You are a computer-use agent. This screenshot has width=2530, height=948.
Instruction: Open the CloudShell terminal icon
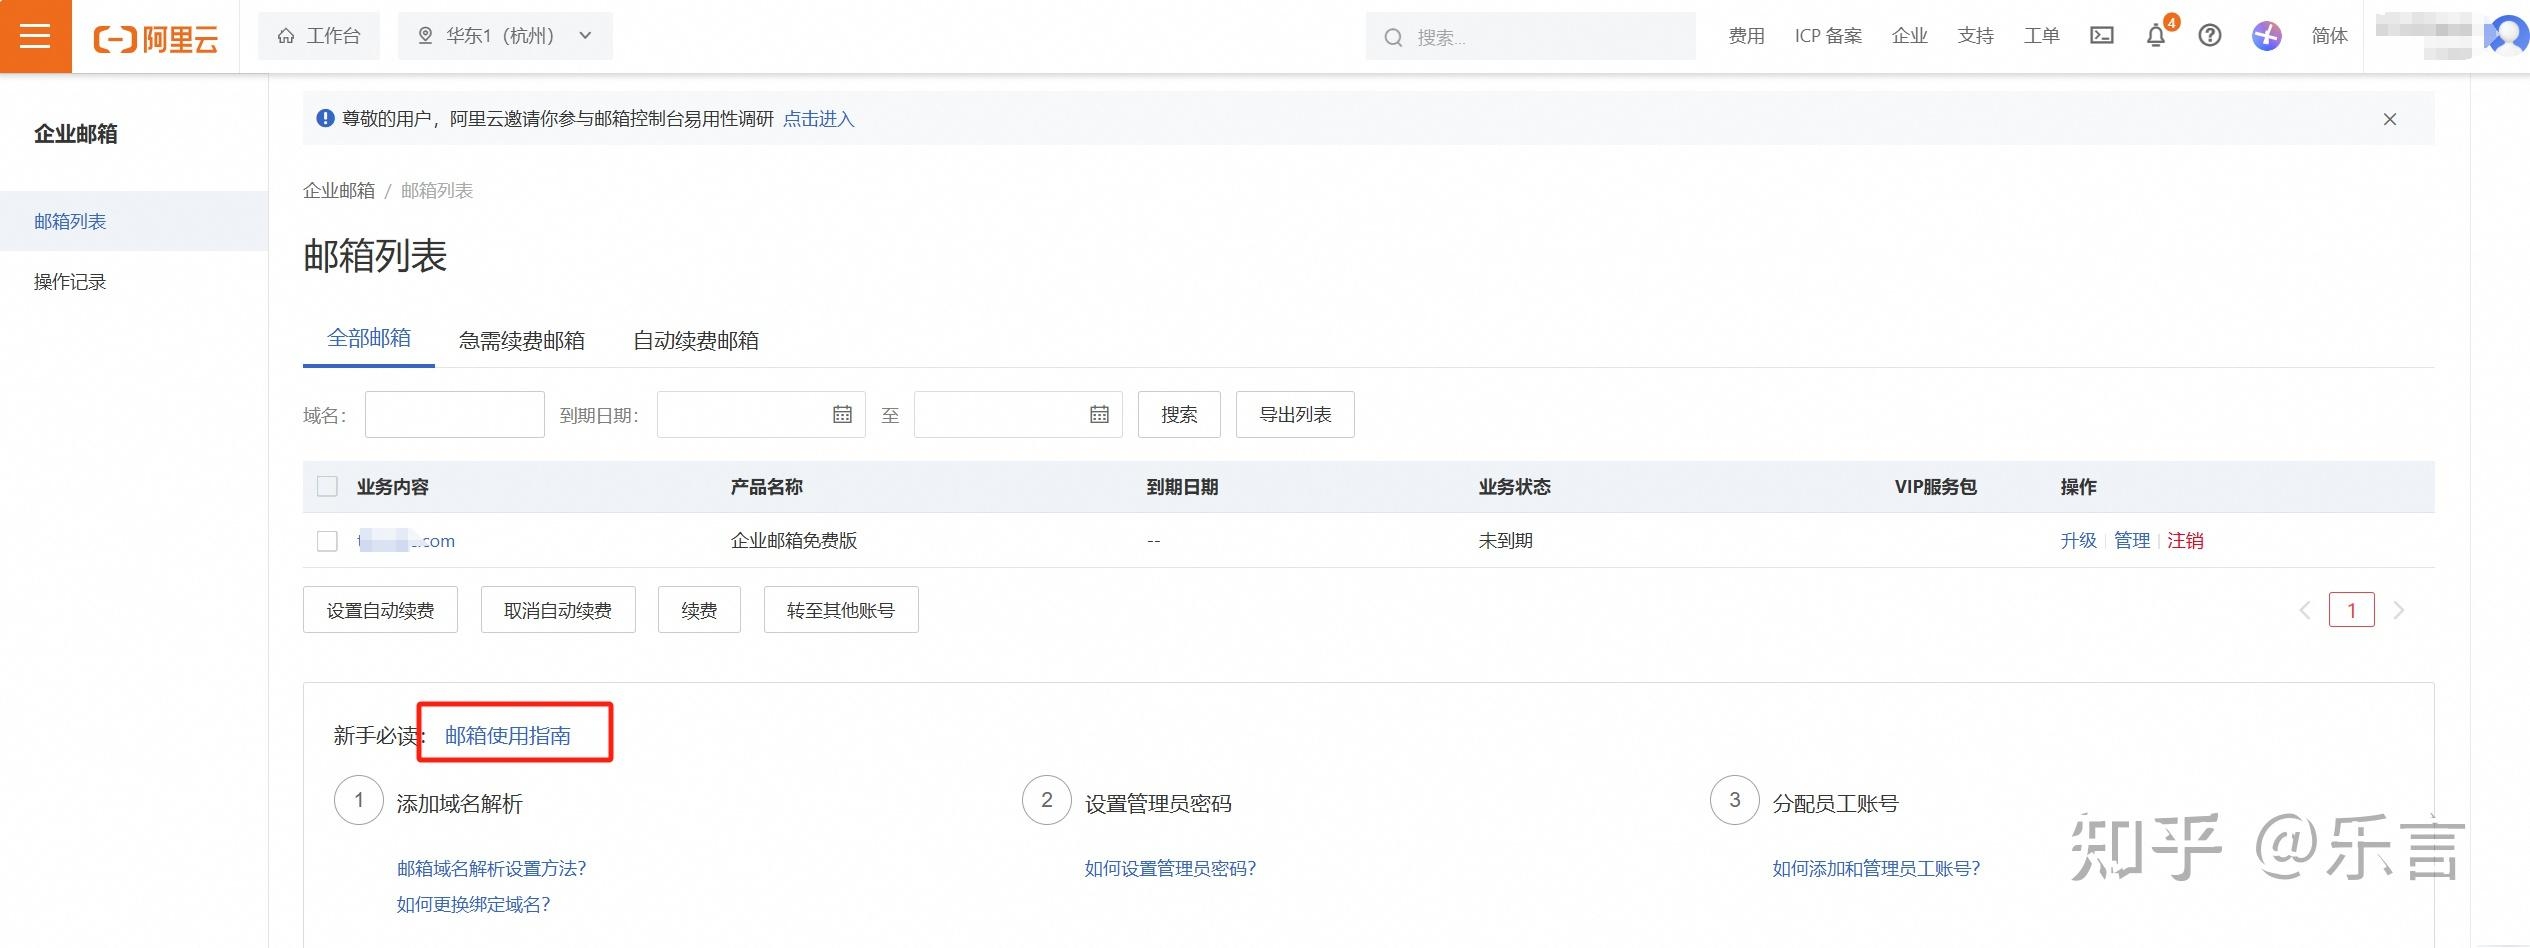[2102, 35]
